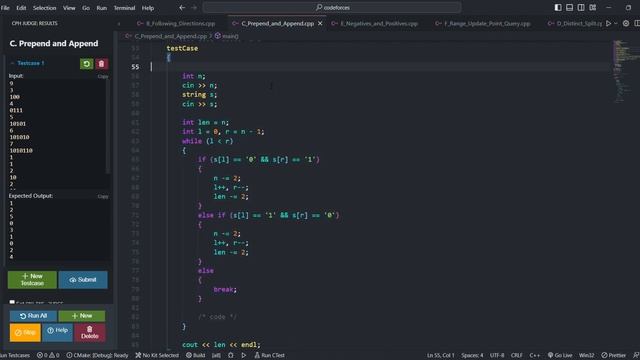Copy the testcase Input text
The height and width of the screenshot is (360, 640).
point(103,76)
